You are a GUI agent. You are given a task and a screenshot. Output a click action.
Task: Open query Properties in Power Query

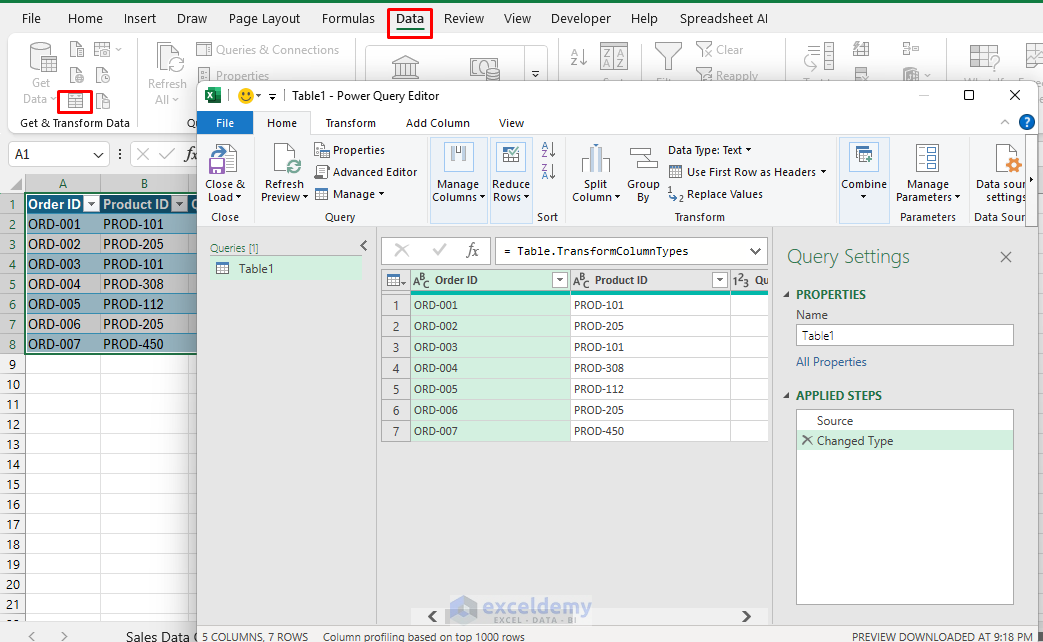click(x=350, y=150)
